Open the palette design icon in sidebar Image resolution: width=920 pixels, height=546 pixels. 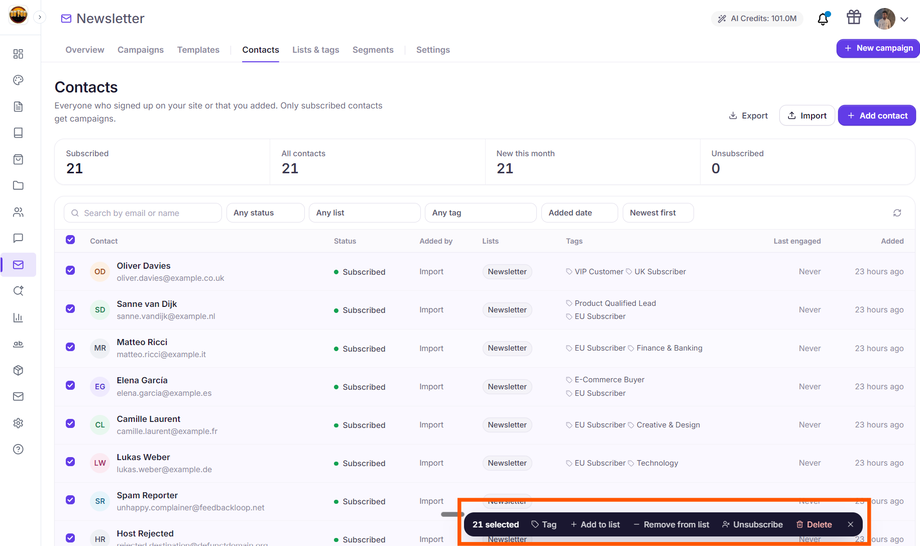(x=18, y=80)
